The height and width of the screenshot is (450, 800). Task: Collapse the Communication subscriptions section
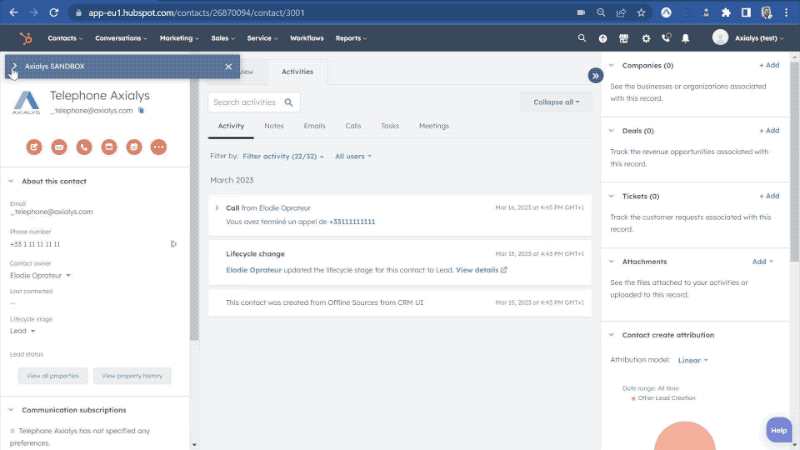(11, 410)
